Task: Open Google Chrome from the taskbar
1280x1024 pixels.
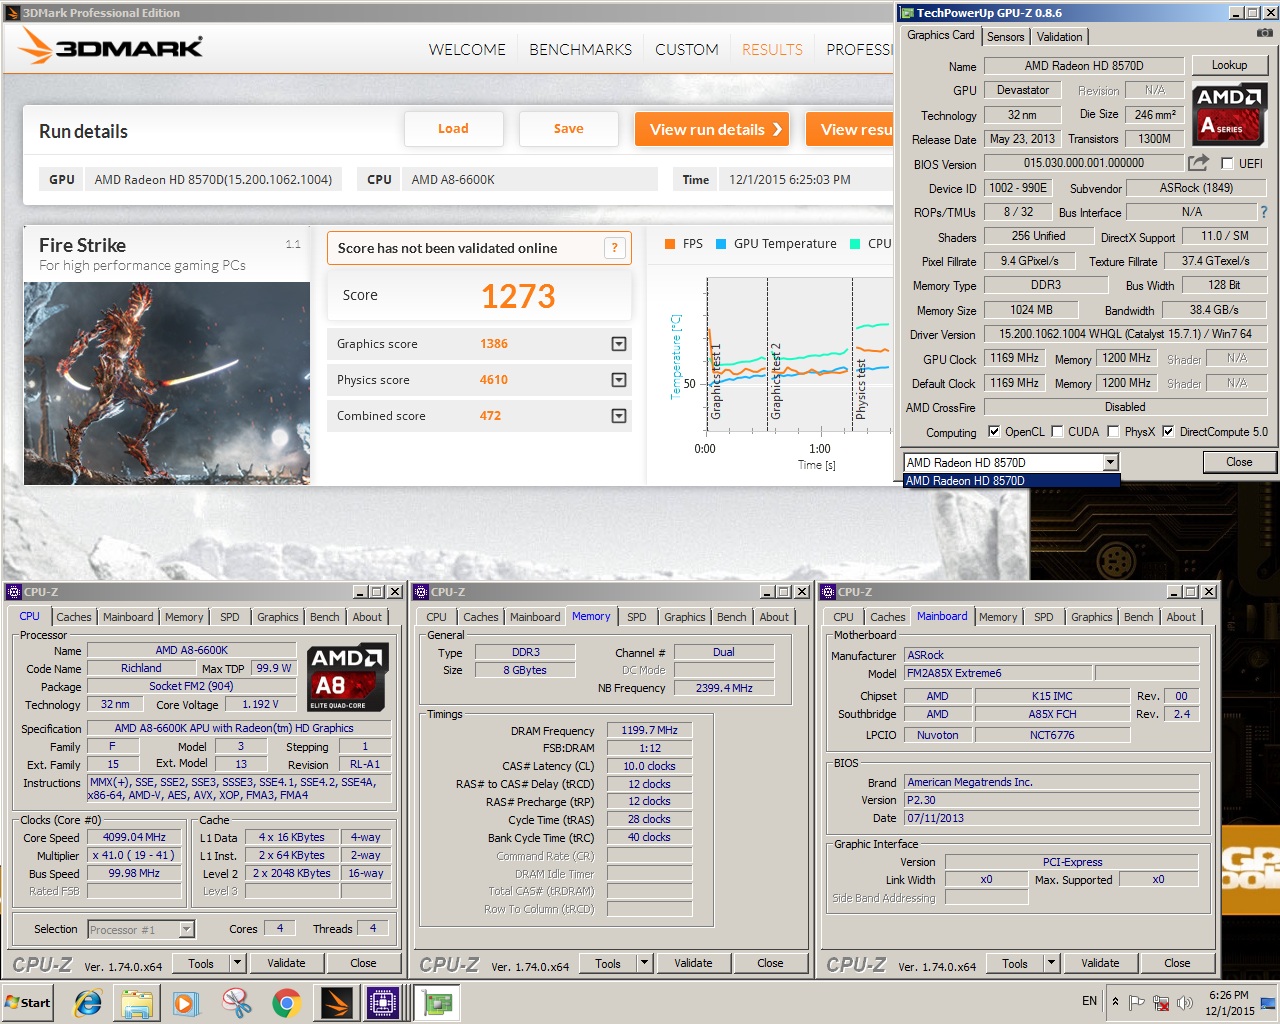Action: click(x=286, y=1003)
